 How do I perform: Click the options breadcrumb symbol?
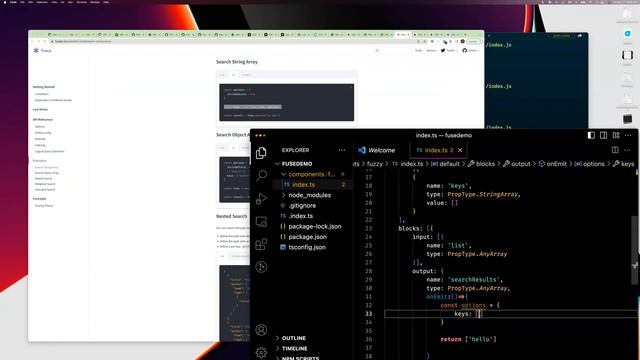(x=589, y=164)
